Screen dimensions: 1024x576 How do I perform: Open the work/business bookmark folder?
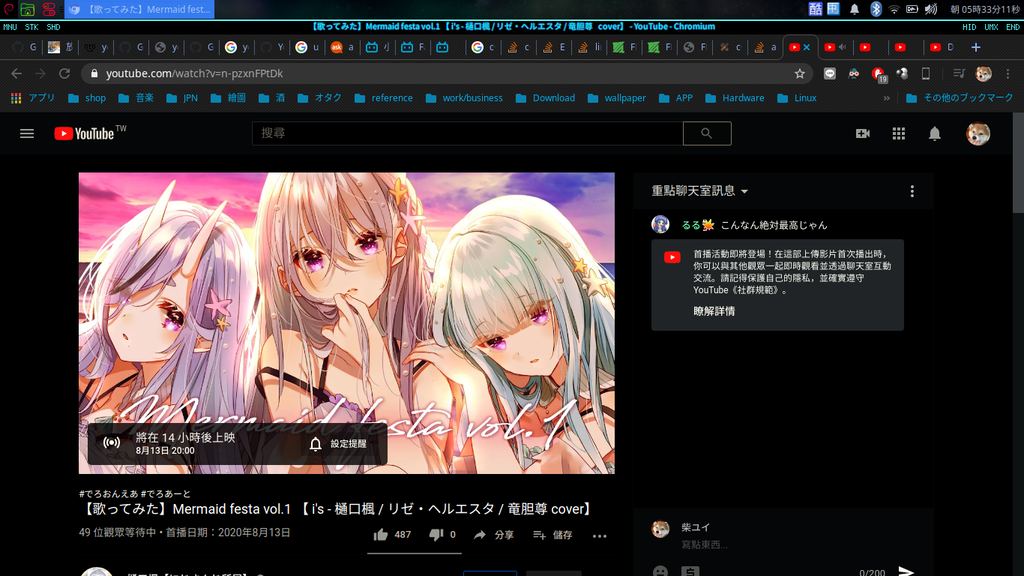click(464, 98)
